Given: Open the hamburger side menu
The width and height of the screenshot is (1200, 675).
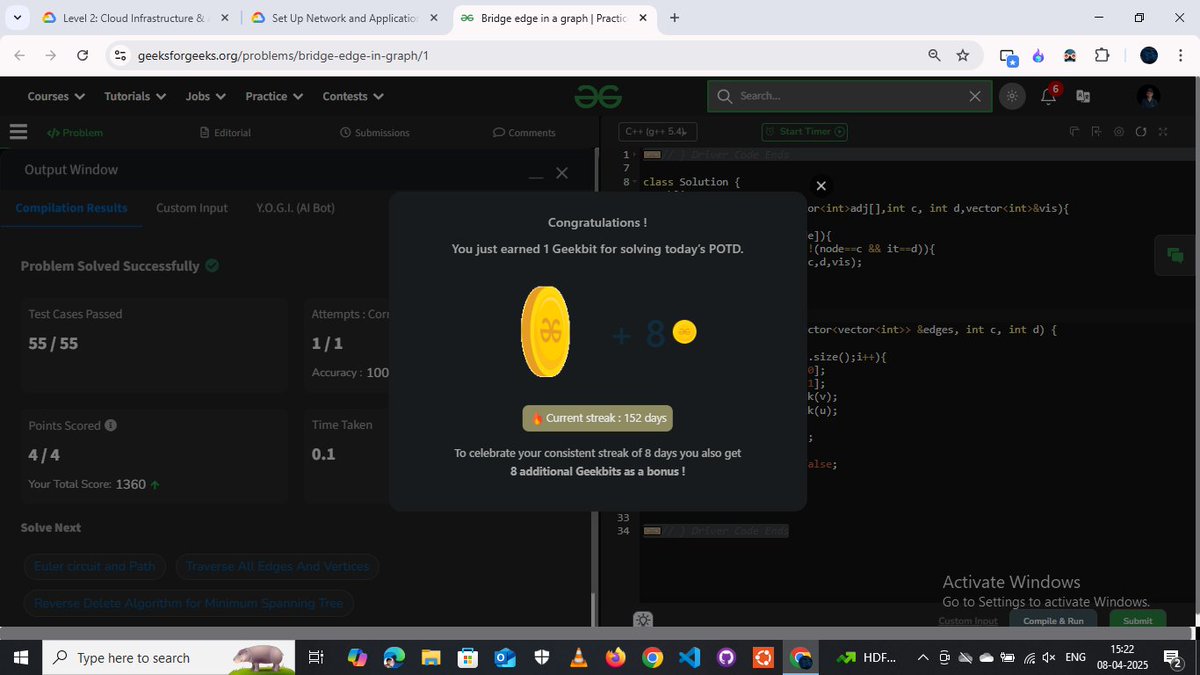Looking at the screenshot, I should 17,132.
